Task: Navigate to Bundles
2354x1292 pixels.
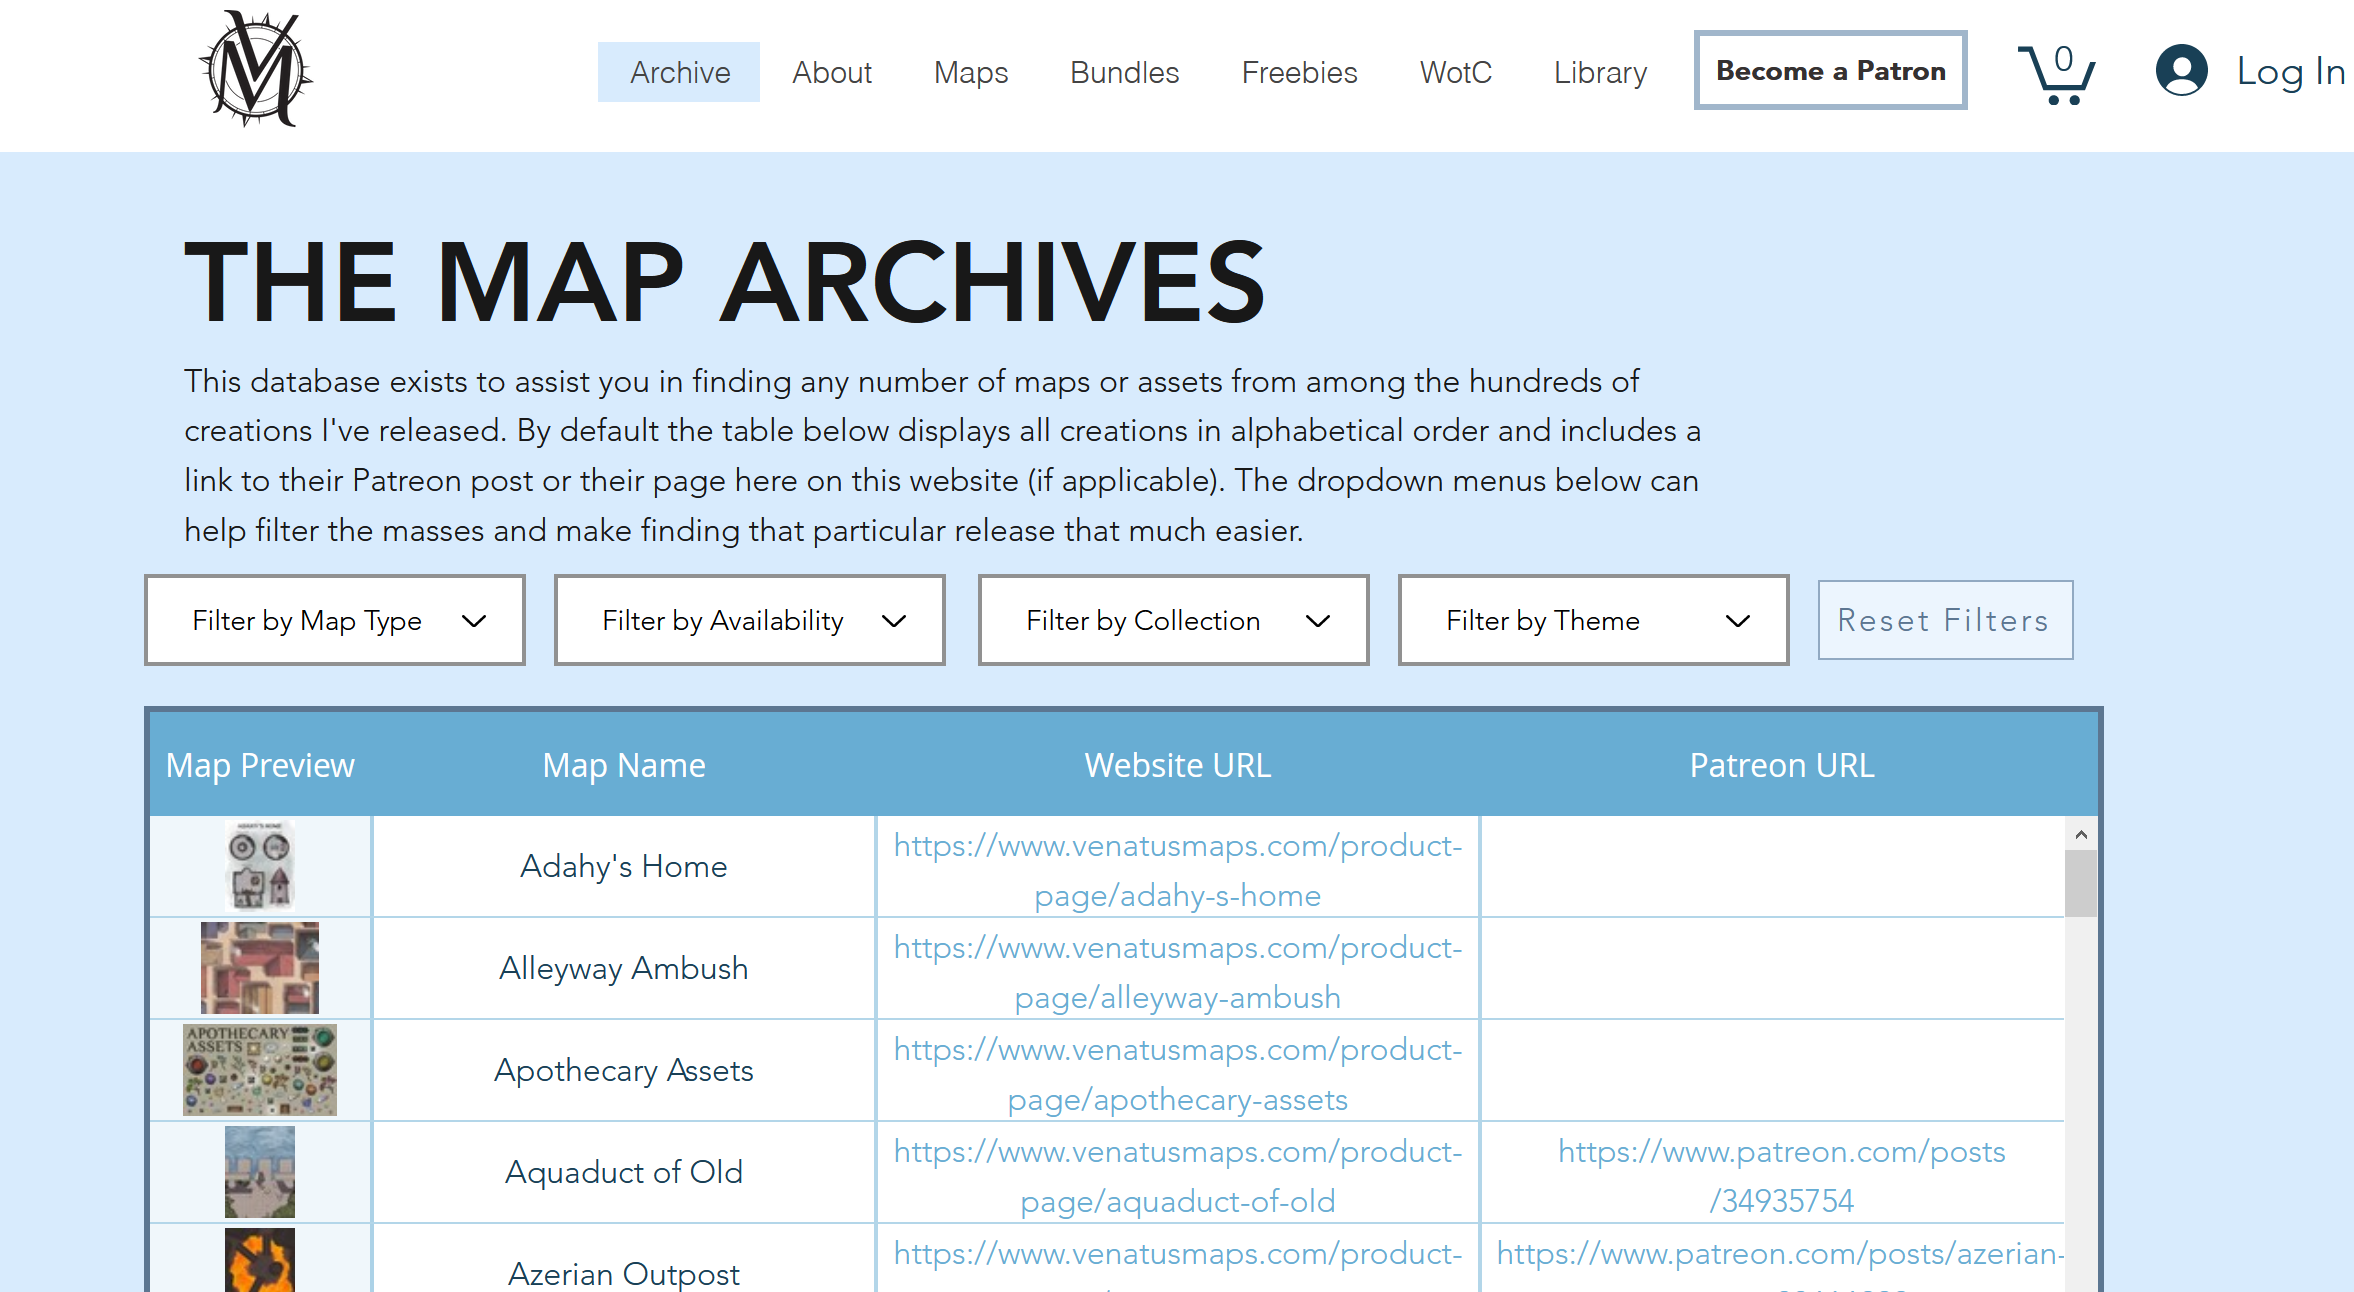Action: (1125, 72)
